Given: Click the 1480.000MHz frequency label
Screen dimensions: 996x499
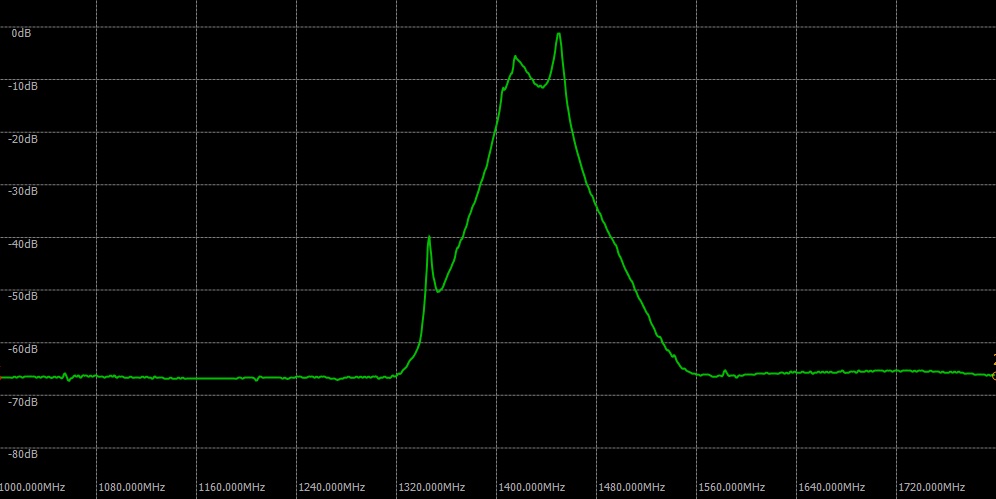Looking at the screenshot, I should click(x=631, y=488).
